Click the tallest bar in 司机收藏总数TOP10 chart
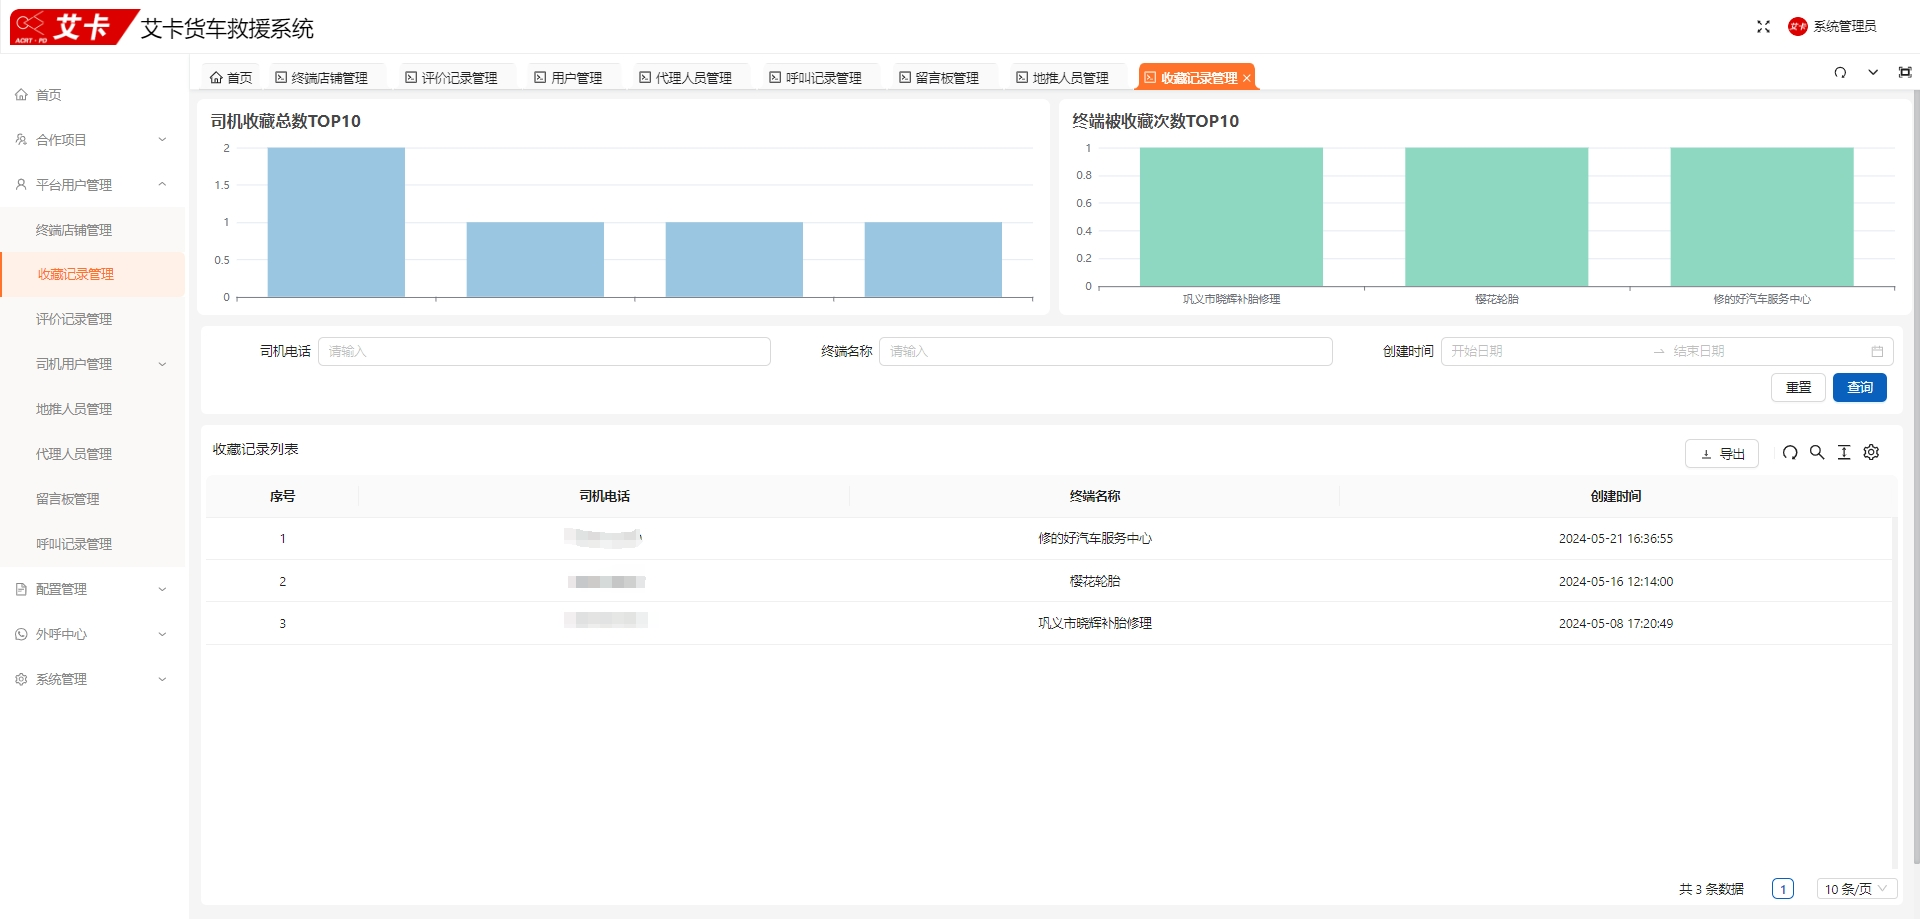Image resolution: width=1920 pixels, height=919 pixels. (336, 222)
